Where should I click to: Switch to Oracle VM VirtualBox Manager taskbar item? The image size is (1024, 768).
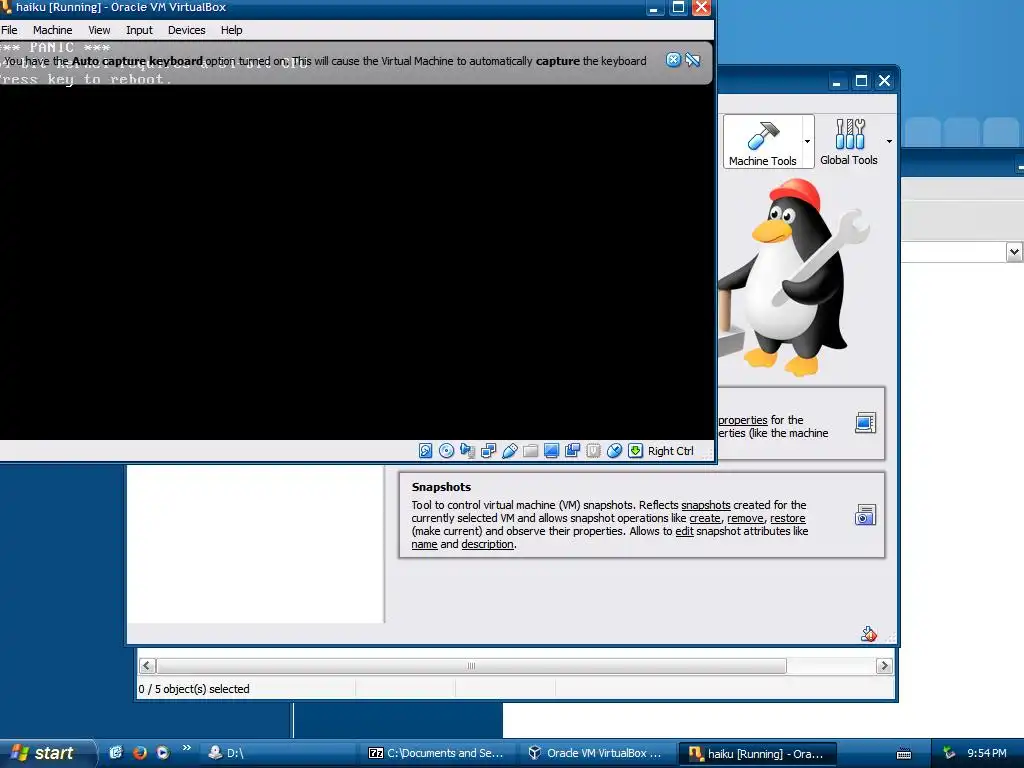[x=596, y=753]
